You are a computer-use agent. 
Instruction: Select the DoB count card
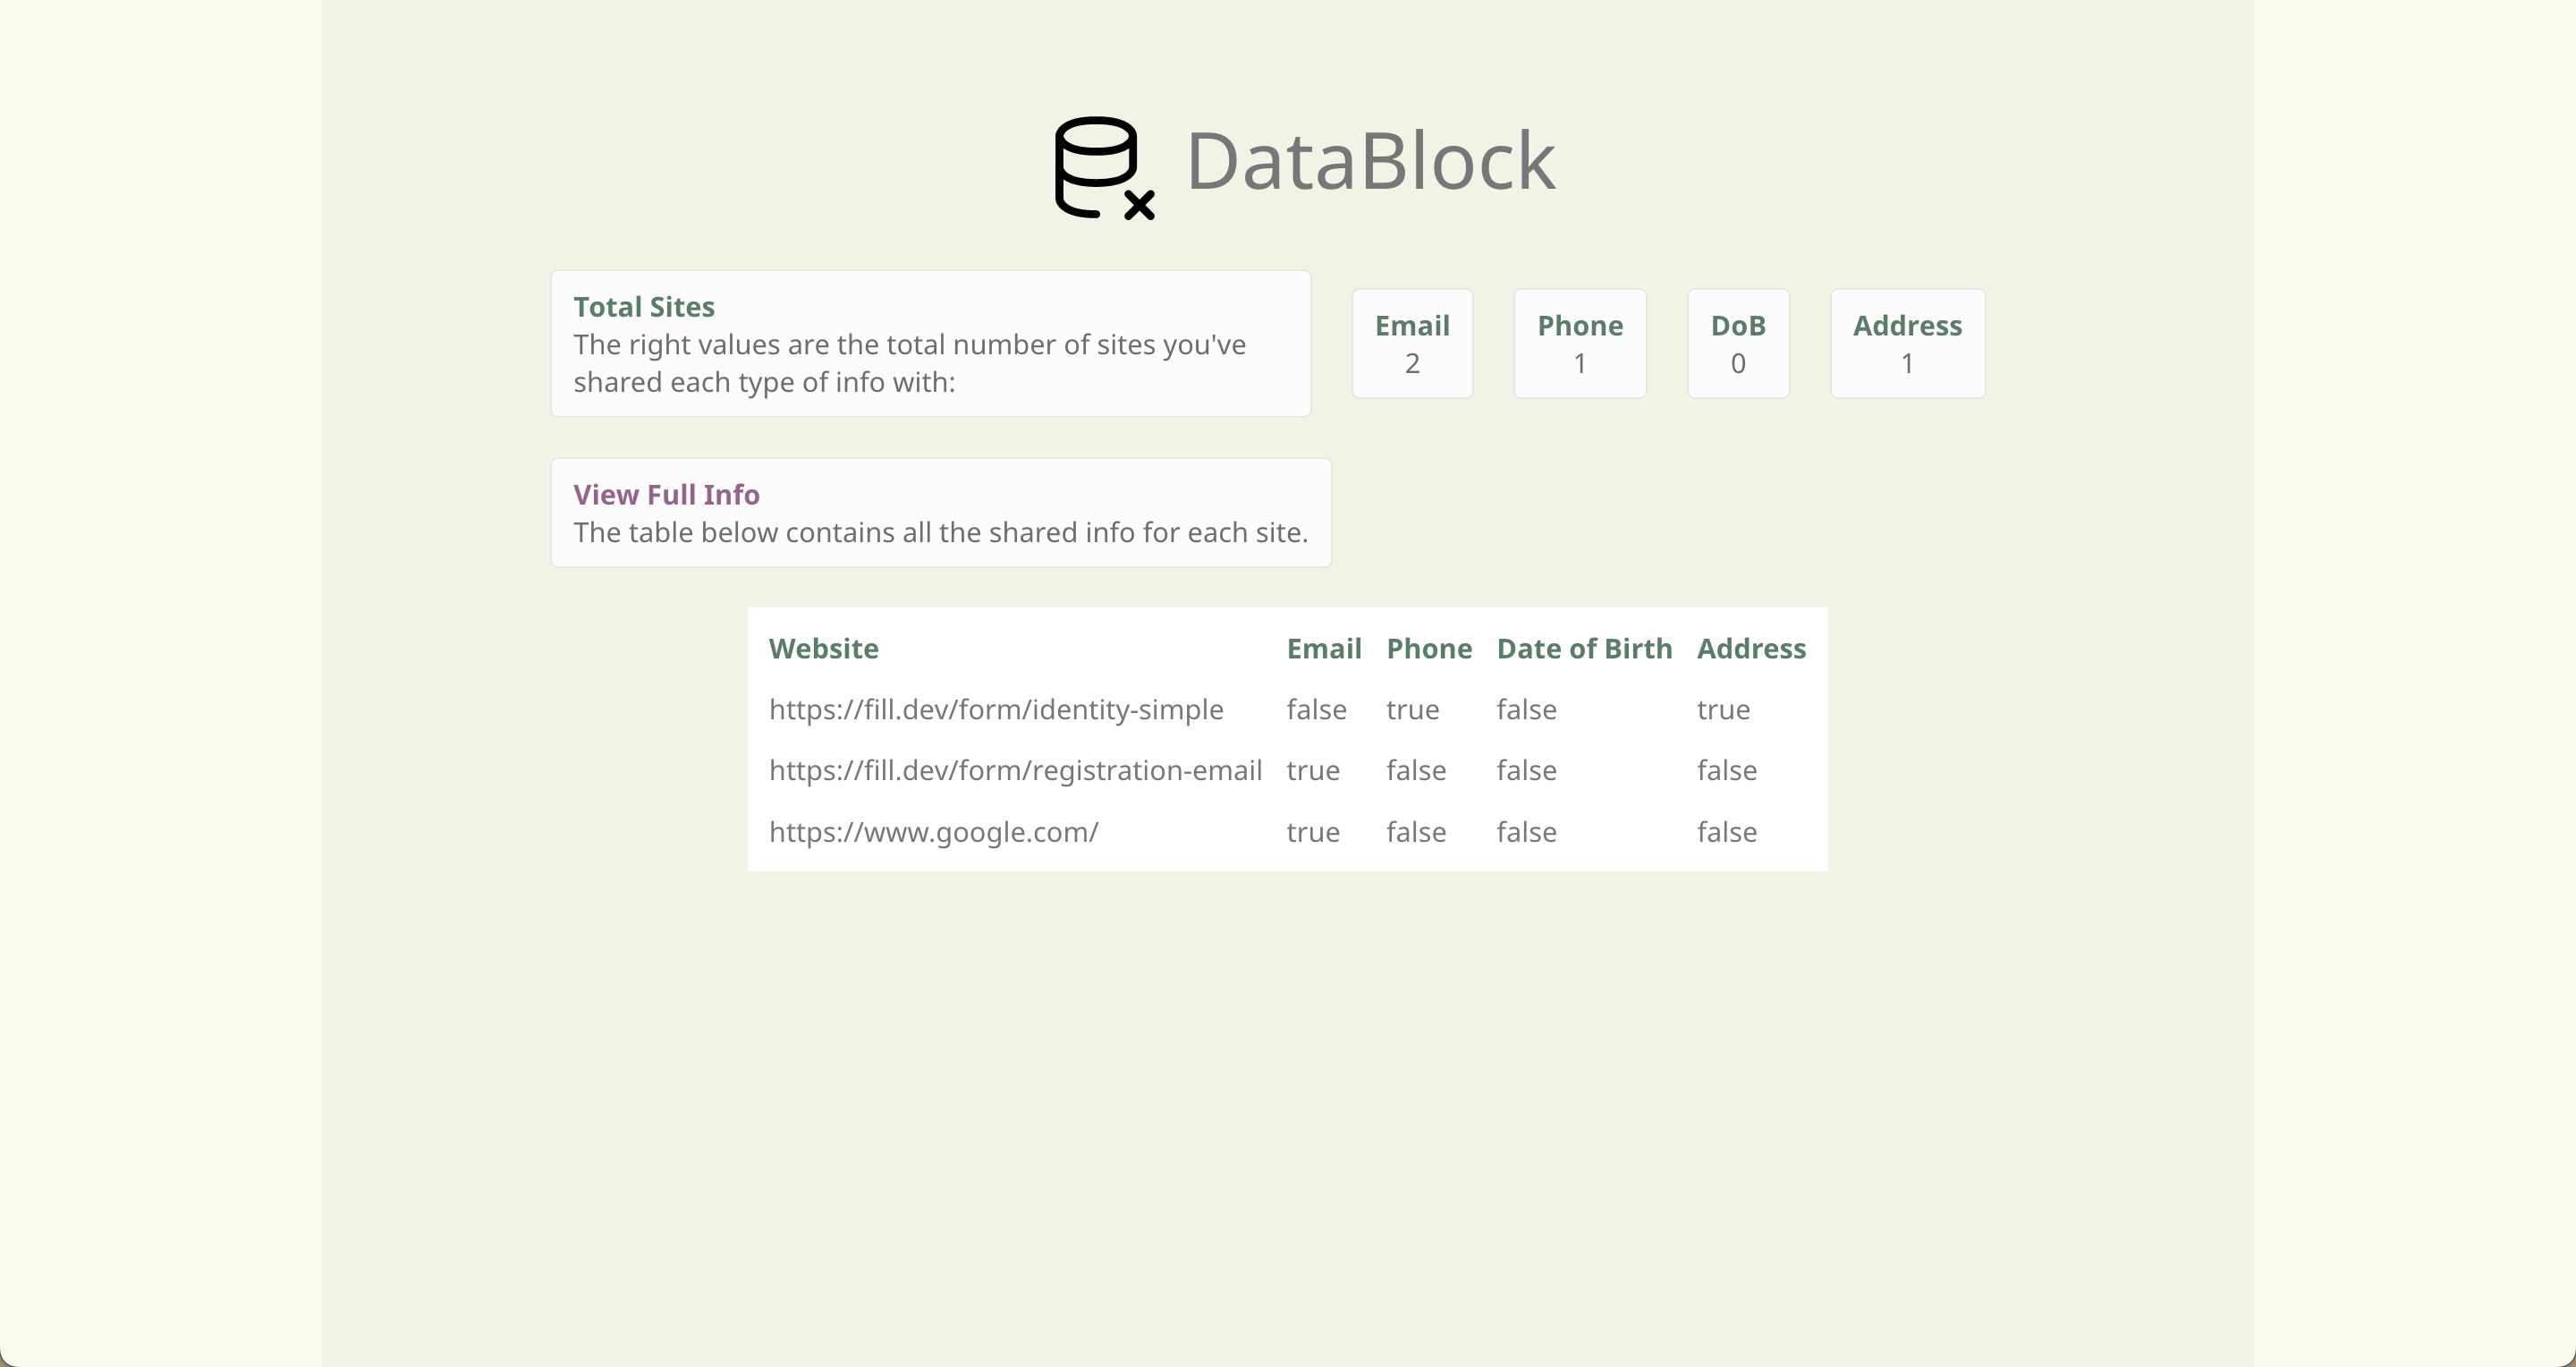pos(1737,343)
